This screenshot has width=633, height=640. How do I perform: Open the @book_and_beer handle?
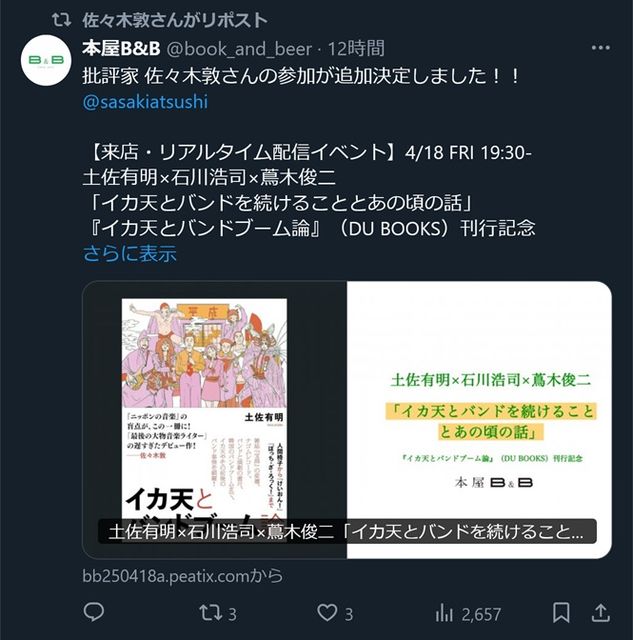click(239, 49)
